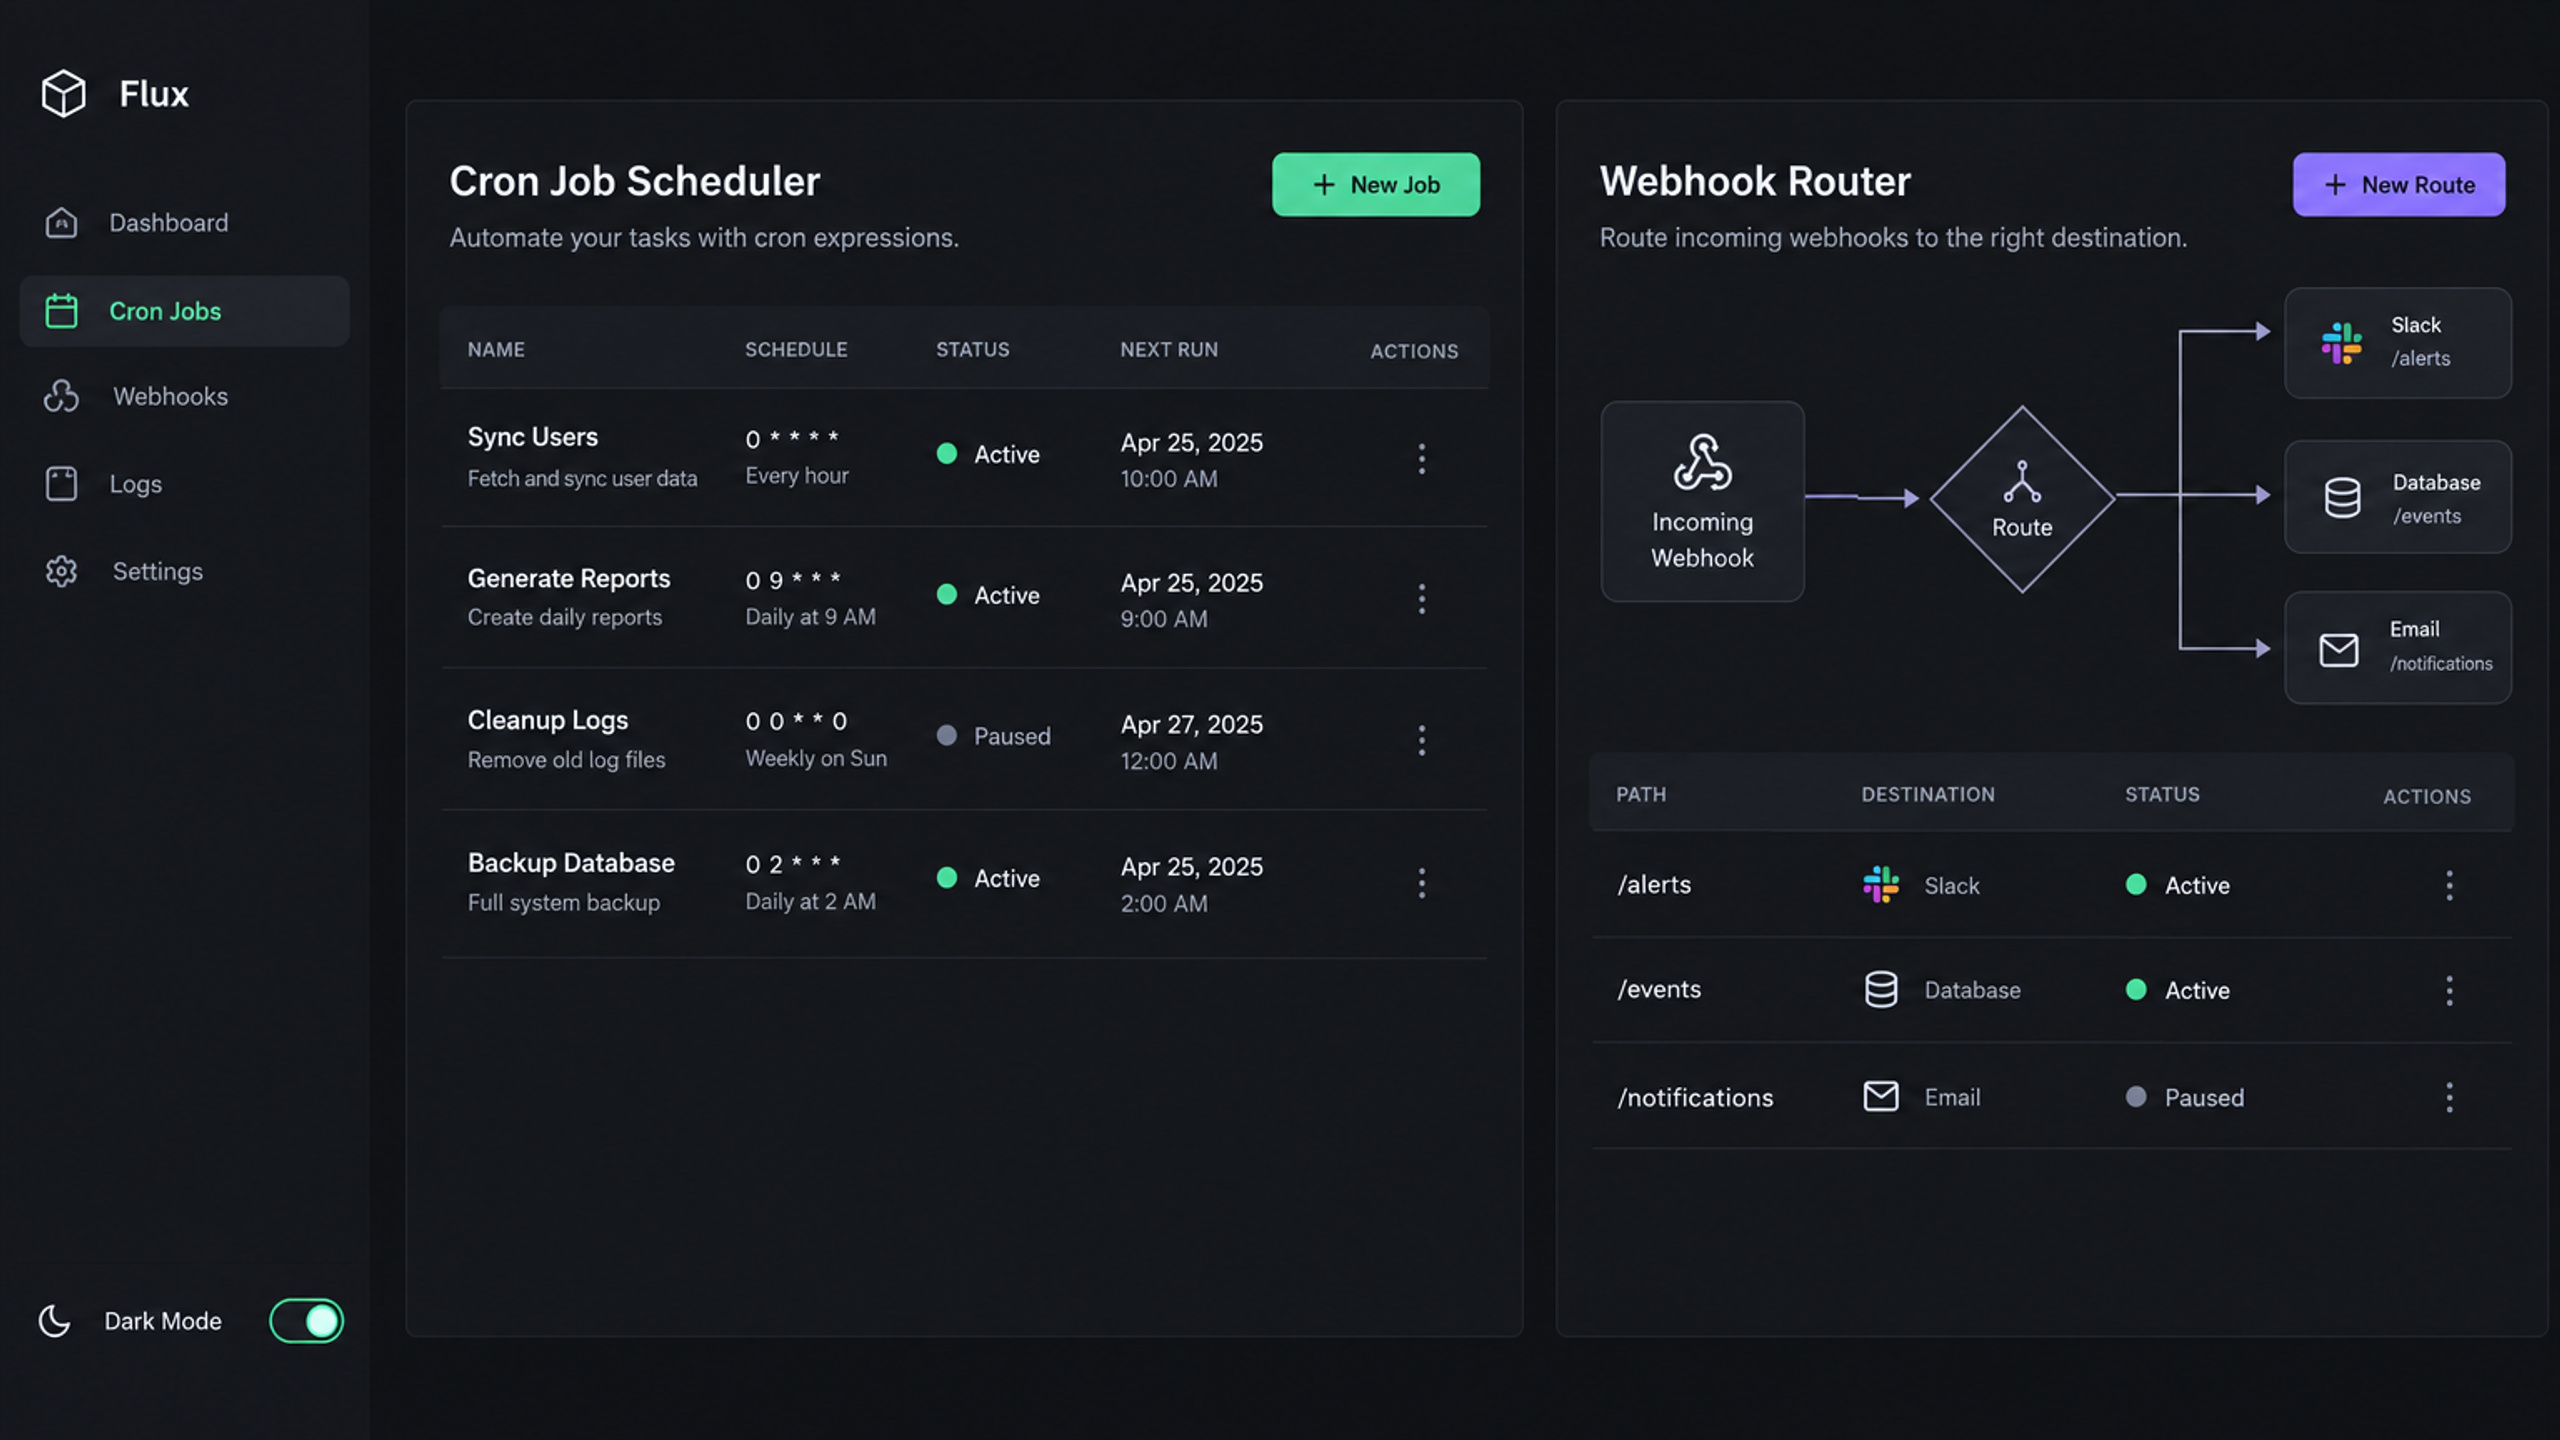Open actions menu for Generate Reports job

point(1421,598)
